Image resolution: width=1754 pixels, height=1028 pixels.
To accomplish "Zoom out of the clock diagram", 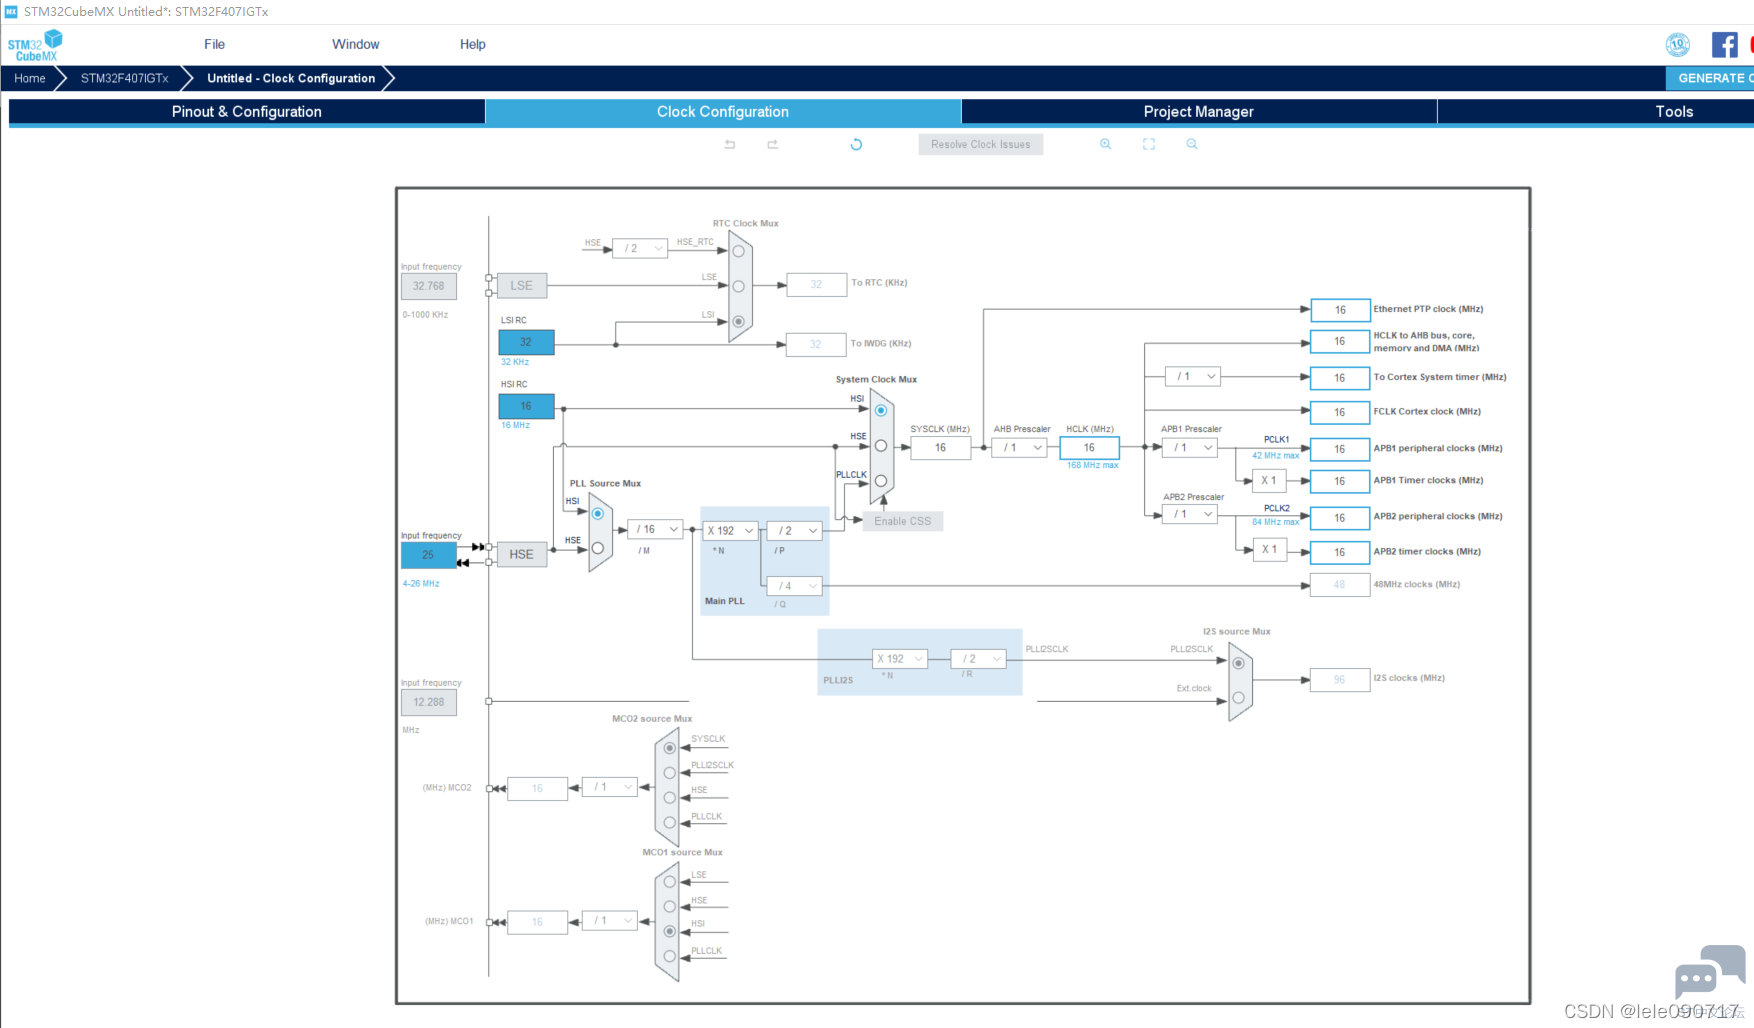I will tap(1192, 144).
